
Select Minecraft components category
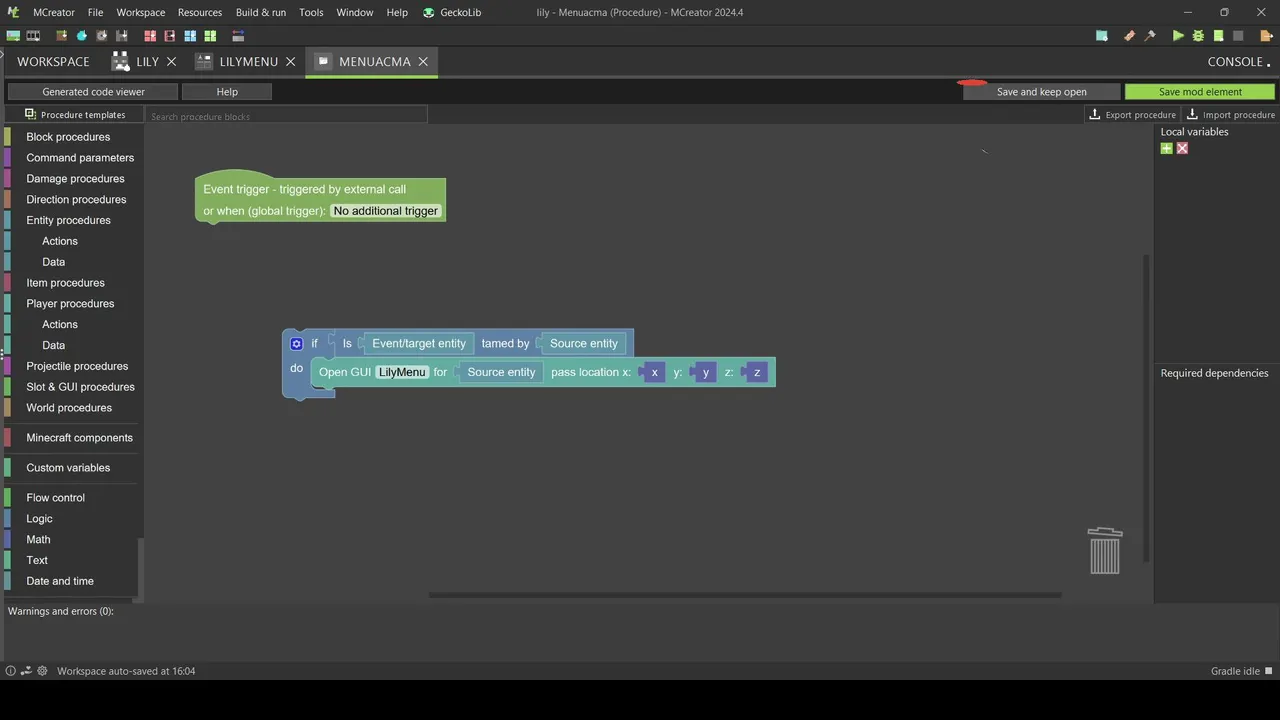tap(79, 437)
